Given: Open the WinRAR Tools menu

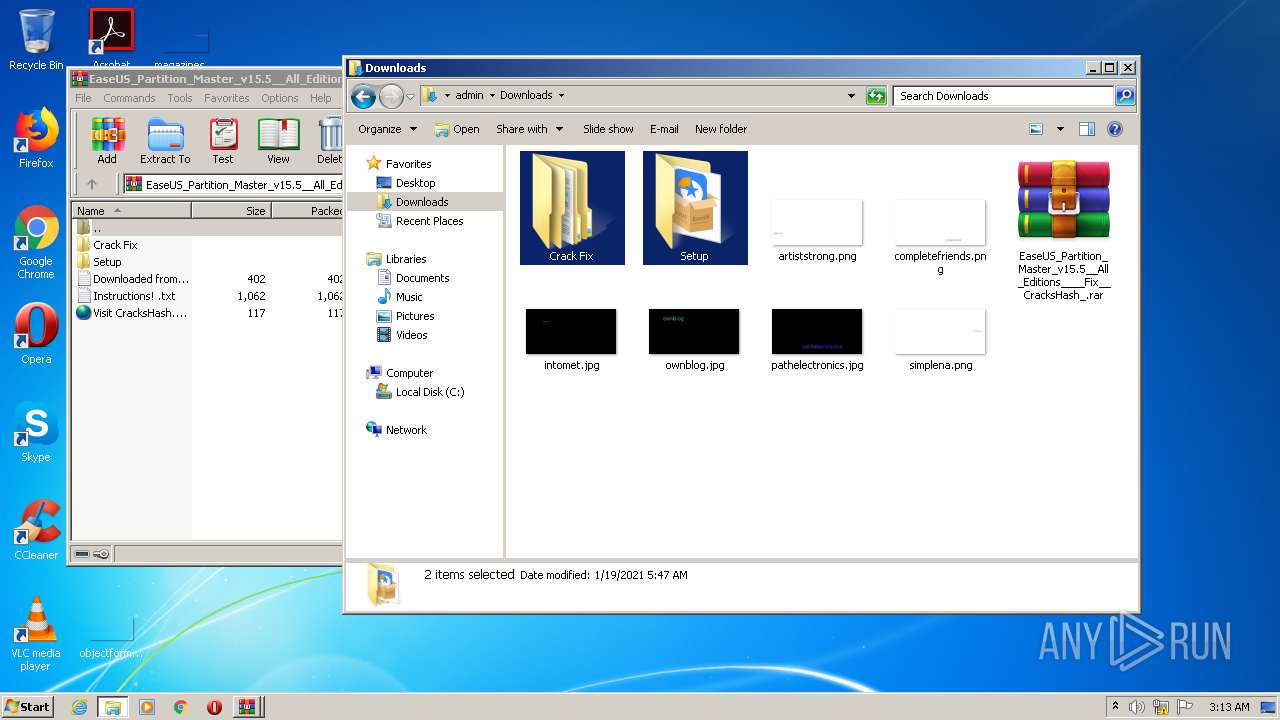Looking at the screenshot, I should click(180, 98).
